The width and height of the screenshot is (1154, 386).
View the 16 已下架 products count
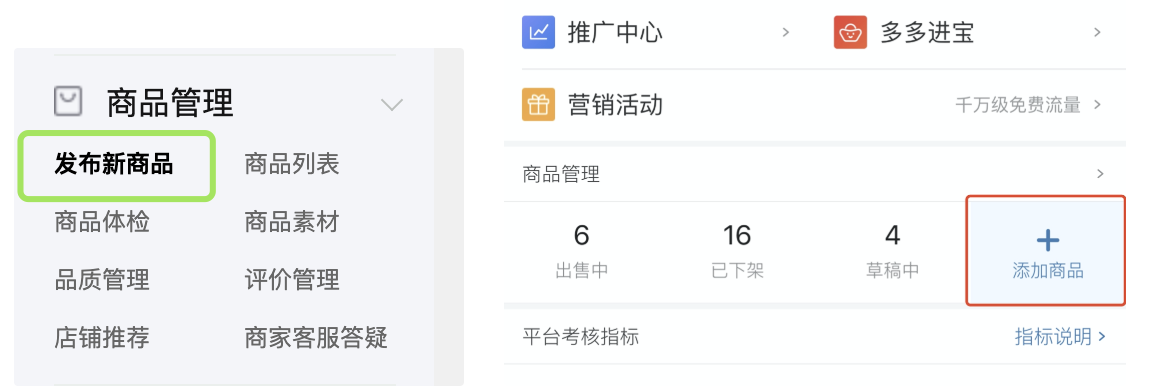pos(737,252)
